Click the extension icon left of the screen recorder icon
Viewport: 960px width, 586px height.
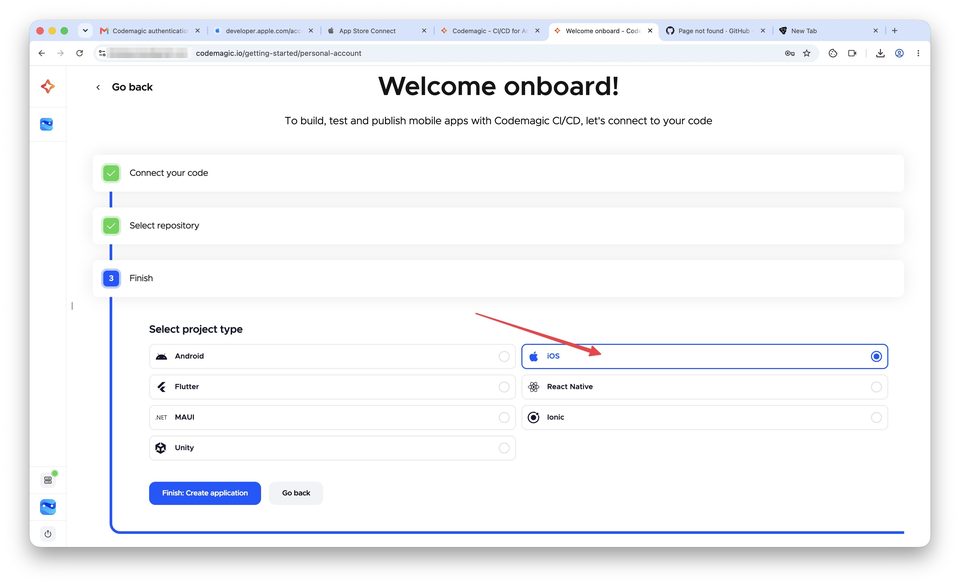click(x=833, y=53)
